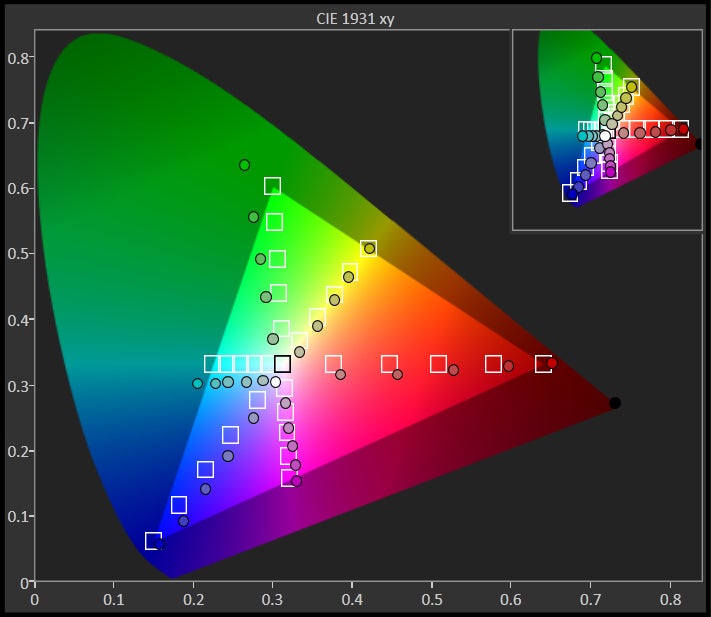This screenshot has height=617, width=711.
Task: Click the "0.4" label on the x-axis
Action: (352, 600)
